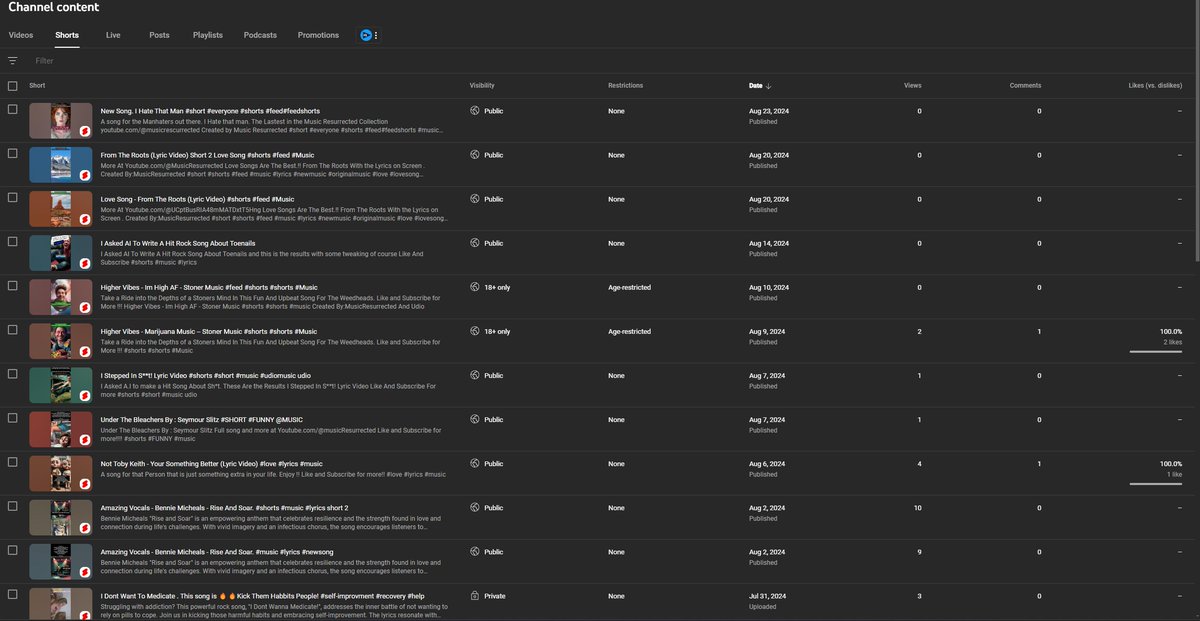Click Age-restricted label on Im High AF row

coord(629,287)
